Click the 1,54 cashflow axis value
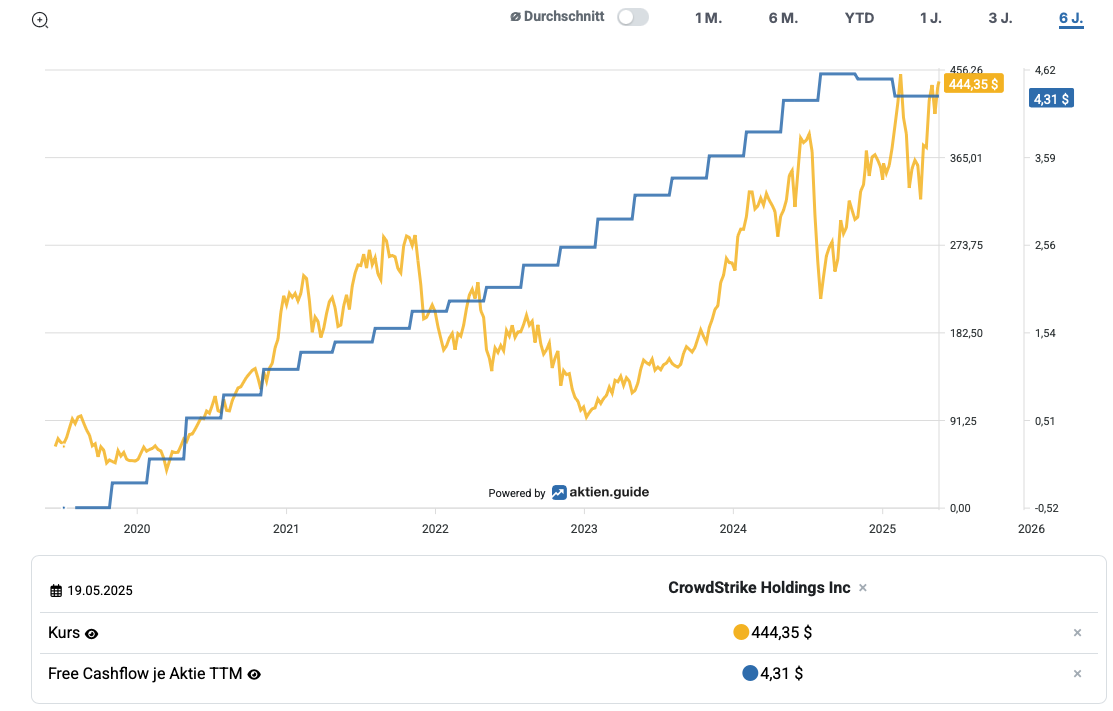This screenshot has width=1113, height=711. pos(1045,334)
